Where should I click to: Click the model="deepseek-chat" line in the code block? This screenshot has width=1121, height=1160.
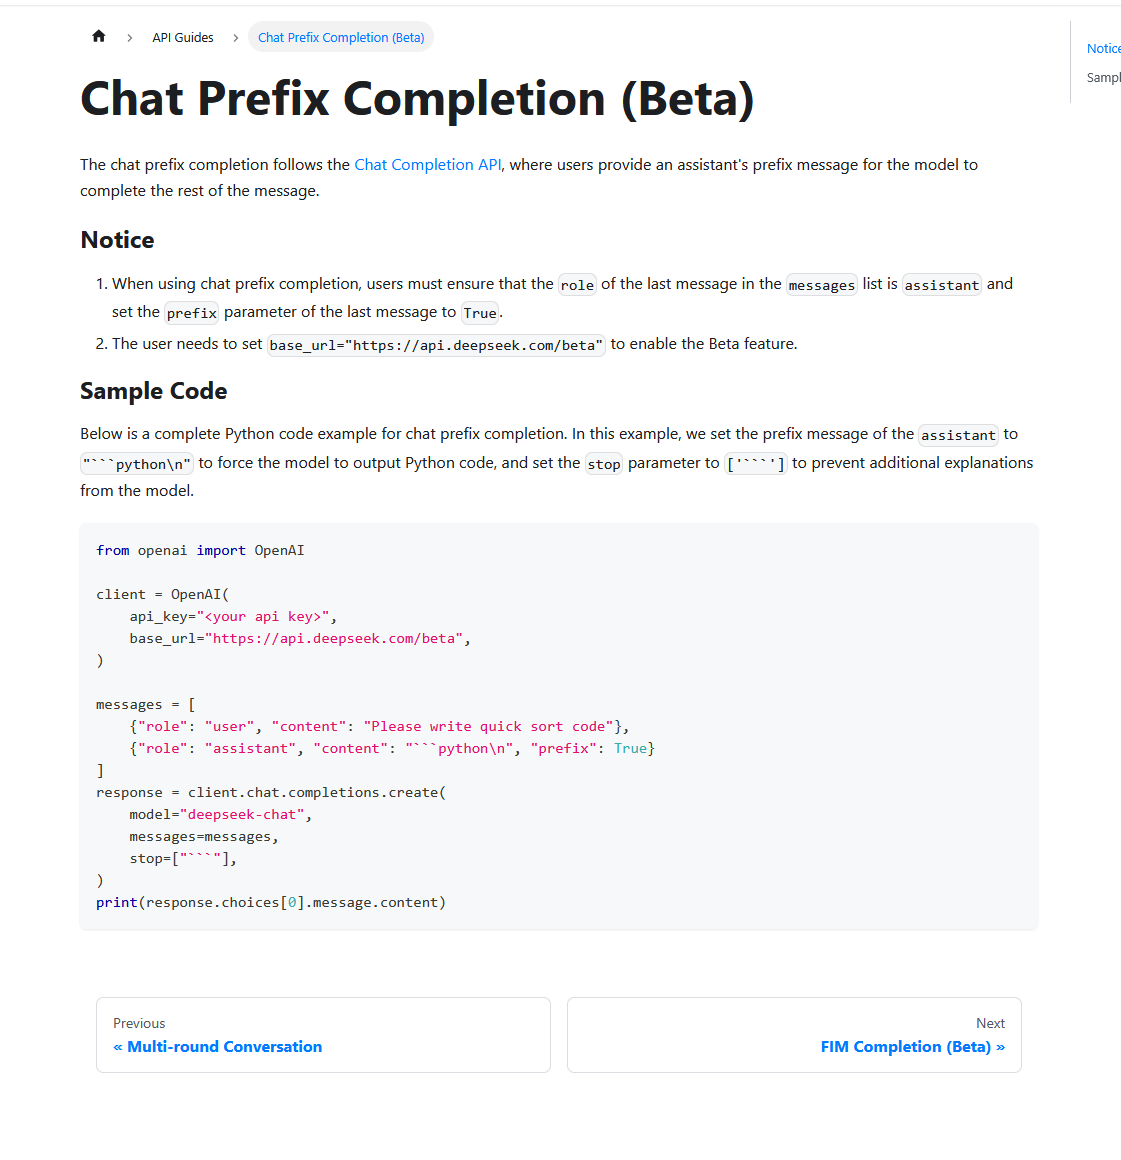click(x=220, y=815)
